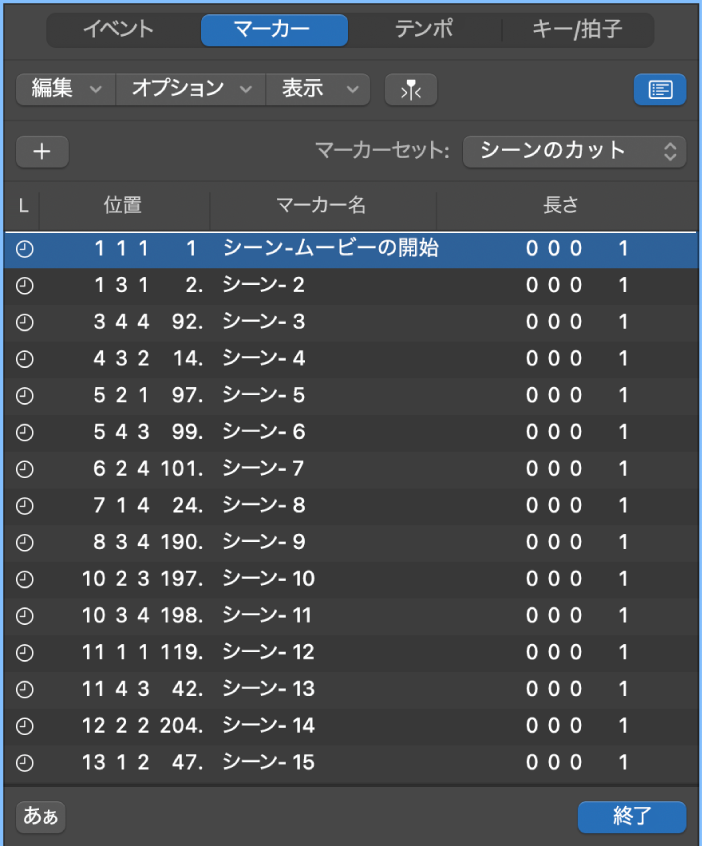Click the あぁ button at bottom left
This screenshot has height=846, width=702.
[x=41, y=816]
